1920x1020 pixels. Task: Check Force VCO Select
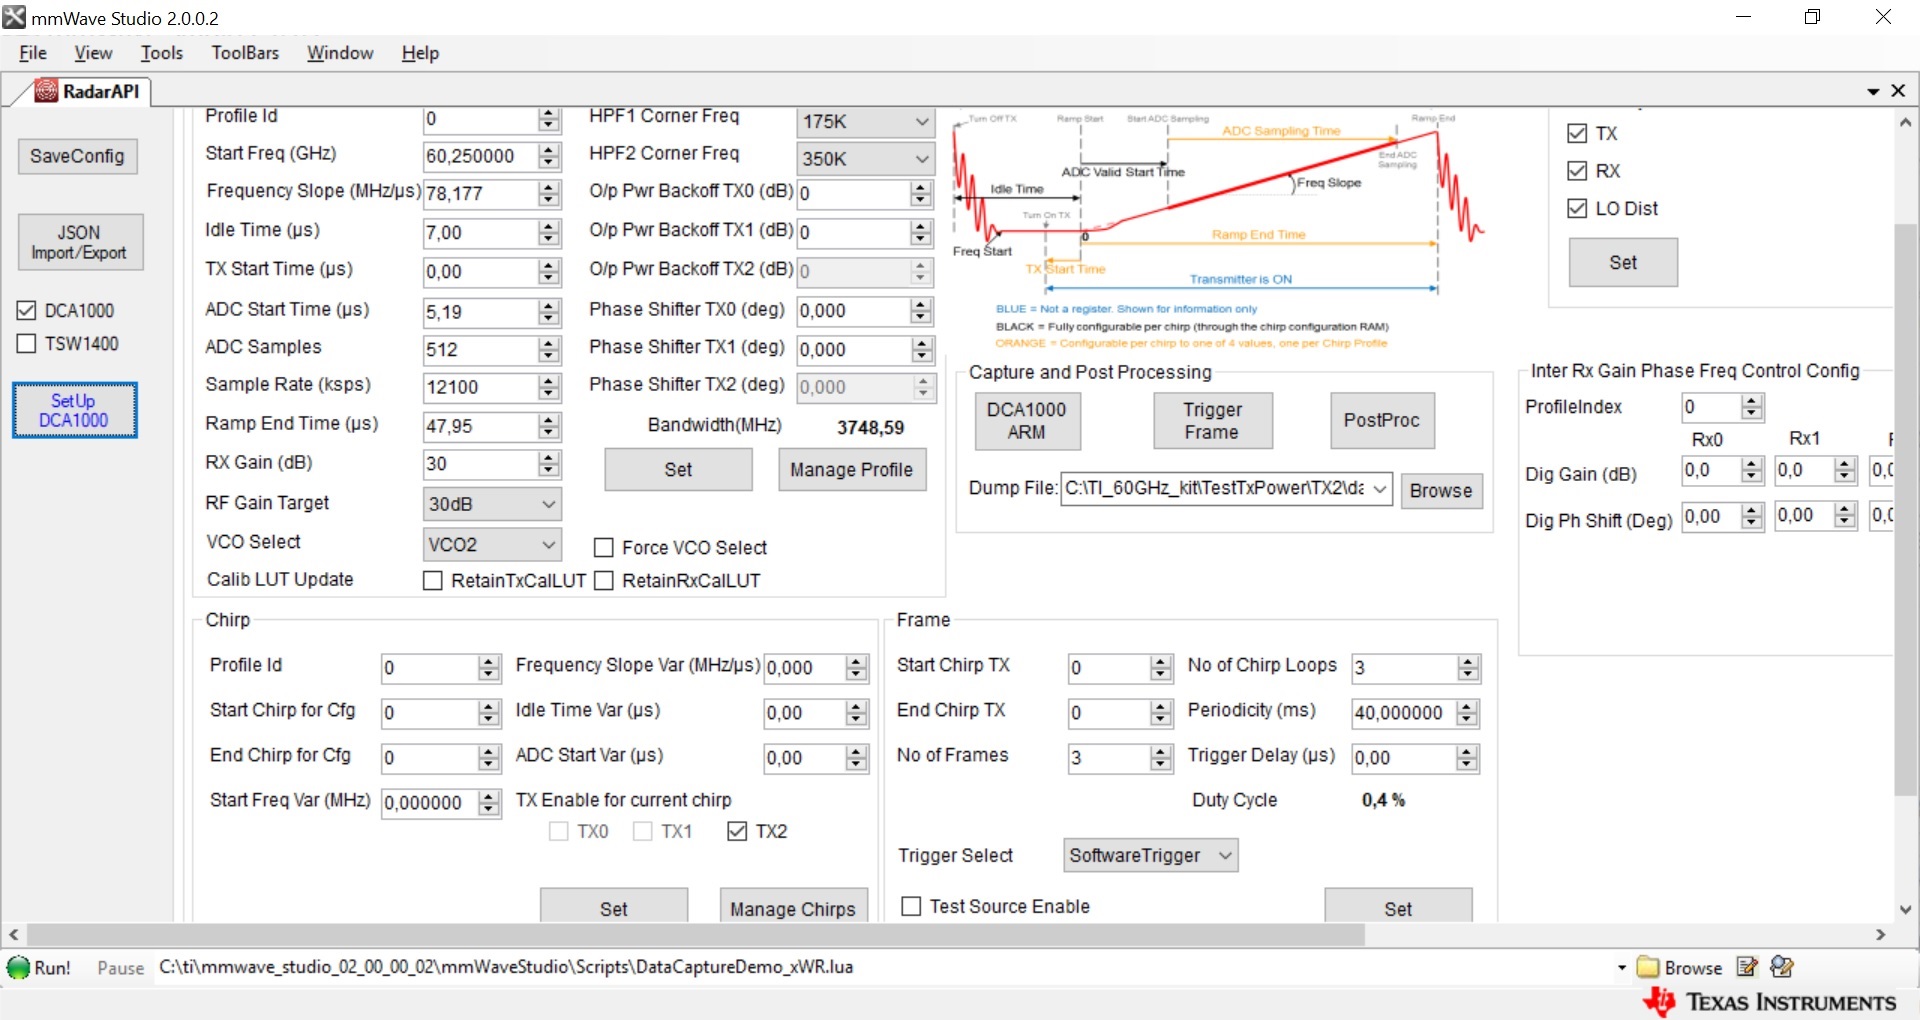pyautogui.click(x=604, y=548)
